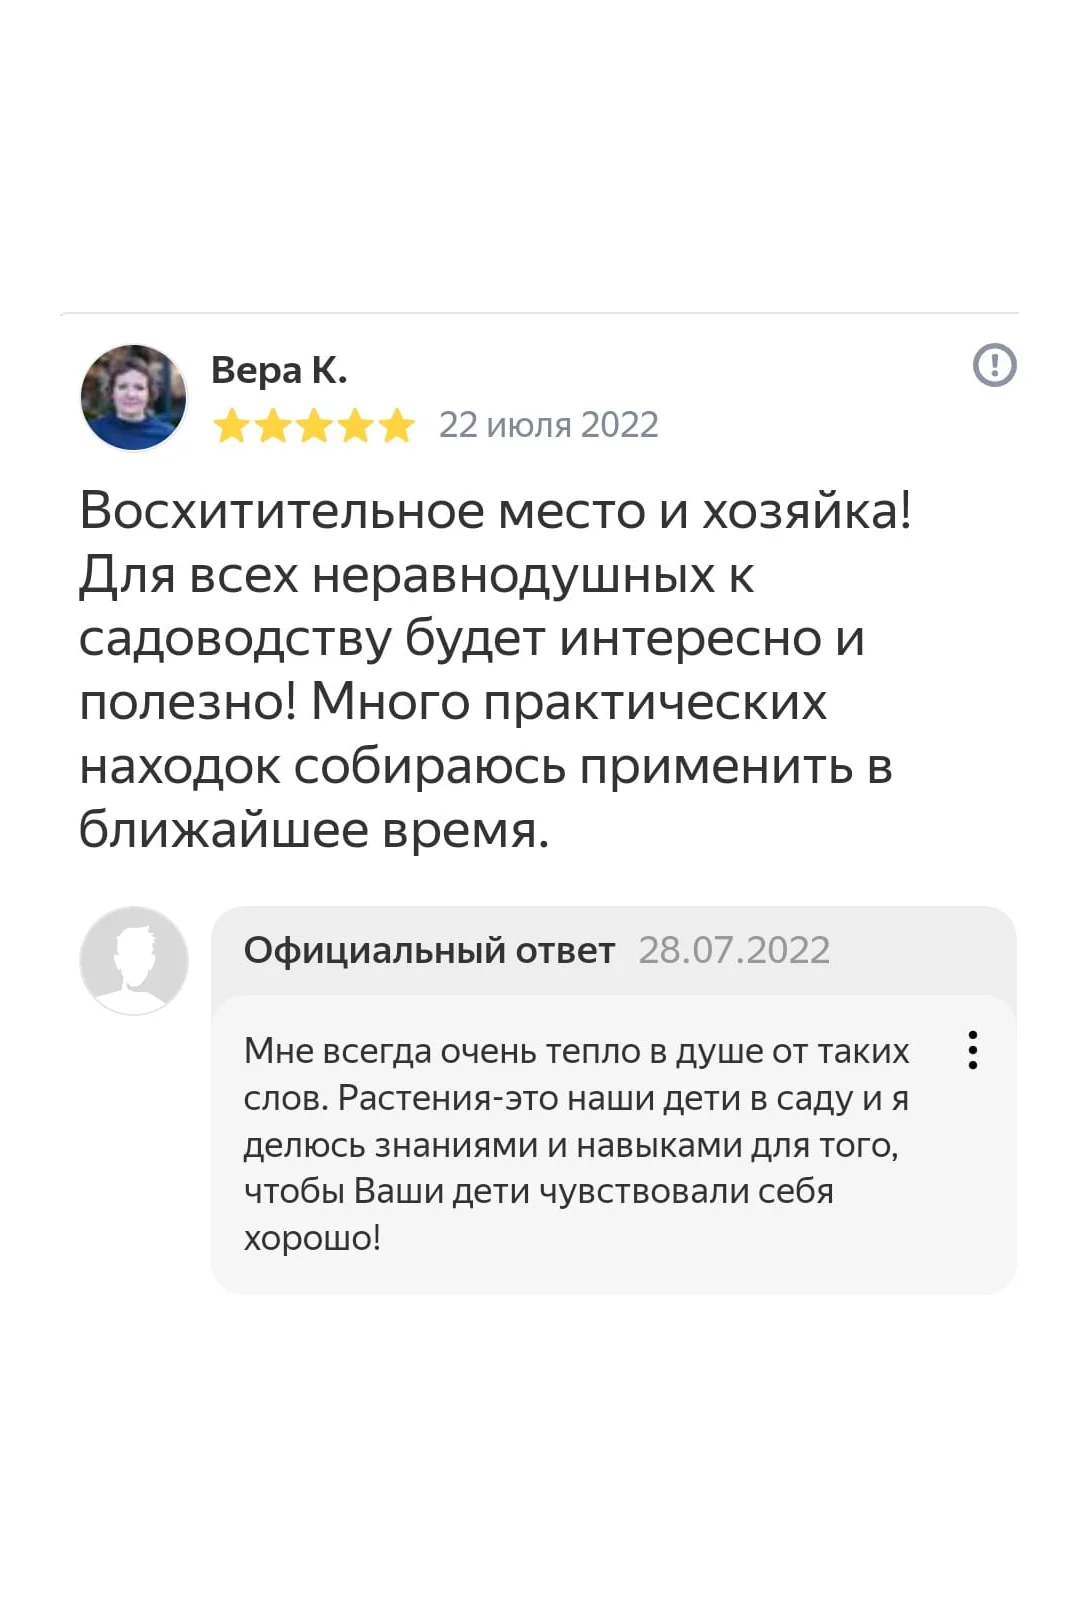
Task: Click the reply's final word 'хорошо!'
Action: pos(312,1238)
